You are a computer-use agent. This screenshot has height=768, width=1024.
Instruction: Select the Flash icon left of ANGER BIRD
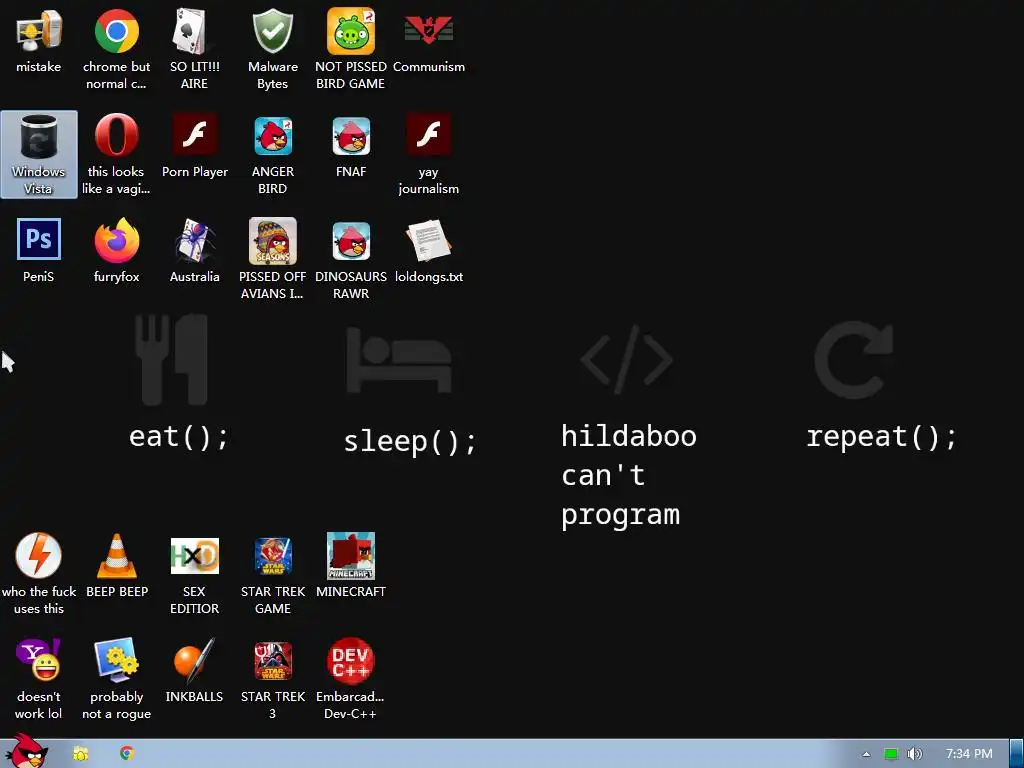coord(194,135)
